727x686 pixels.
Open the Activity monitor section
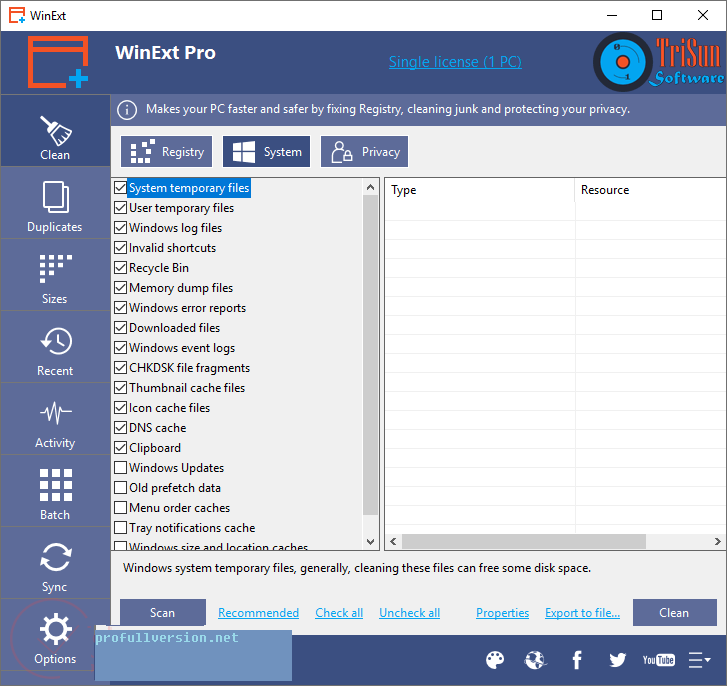tap(55, 419)
